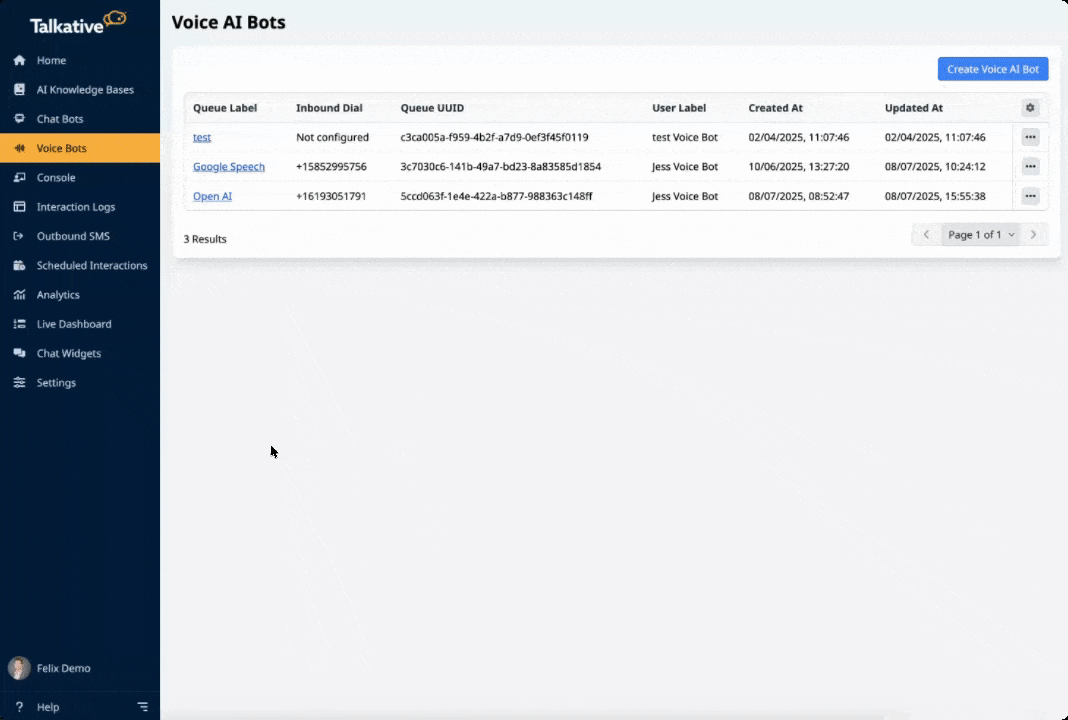The height and width of the screenshot is (720, 1068).
Task: Open actions menu for test row
Action: [1030, 137]
